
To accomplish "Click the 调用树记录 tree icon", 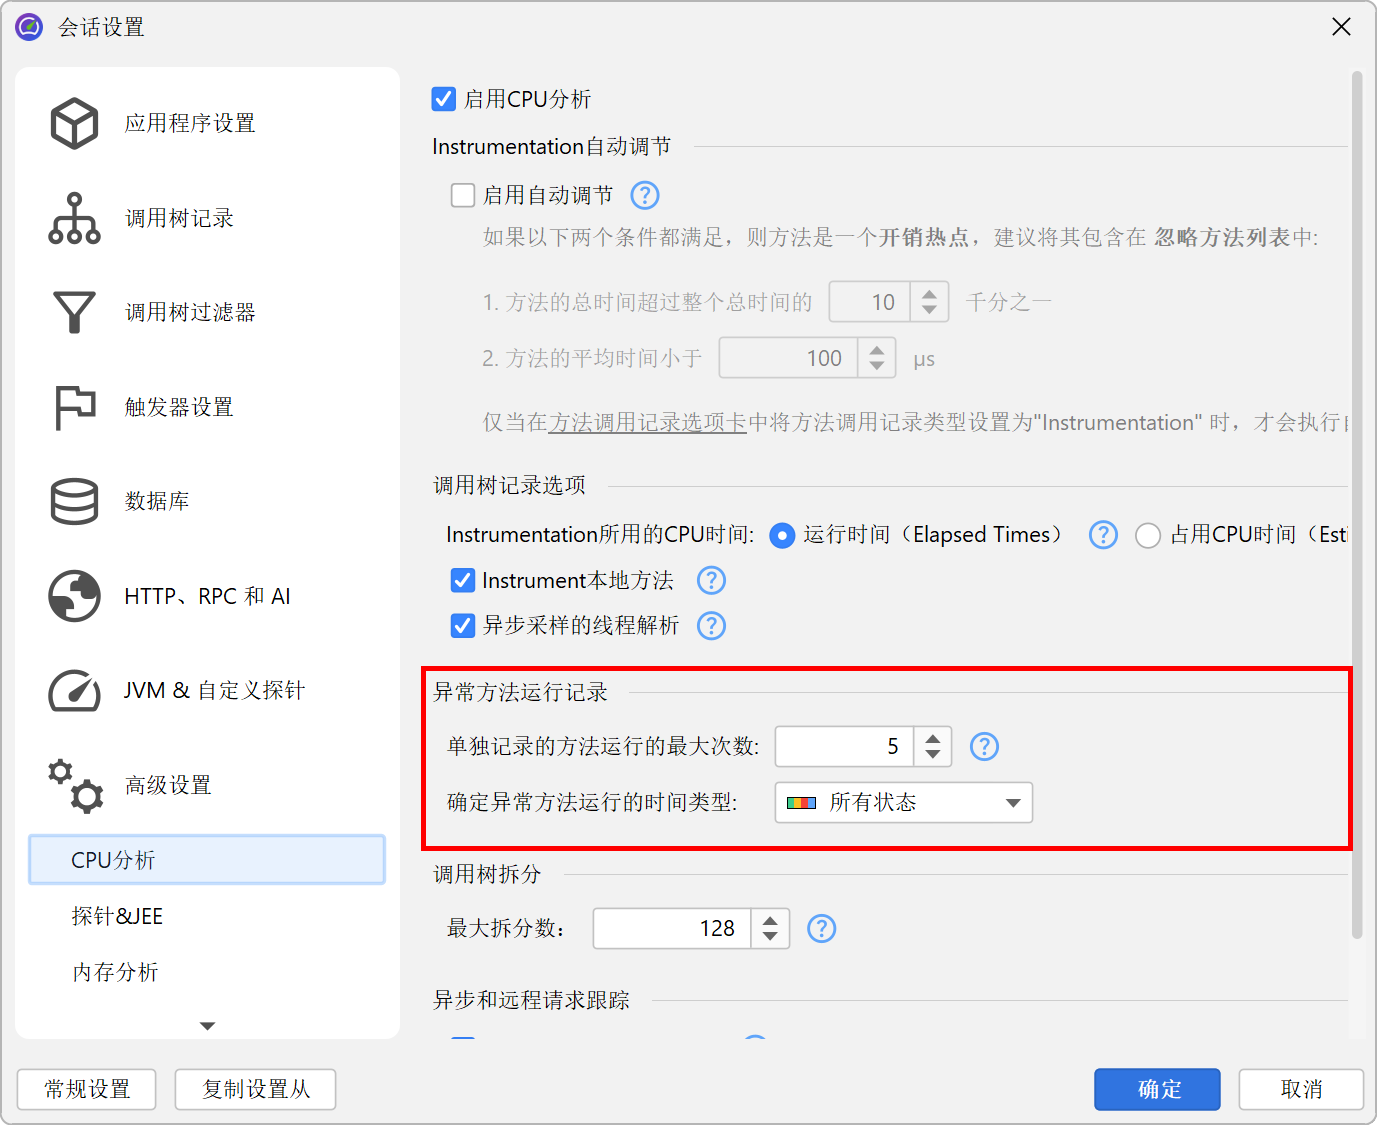I will 74,218.
